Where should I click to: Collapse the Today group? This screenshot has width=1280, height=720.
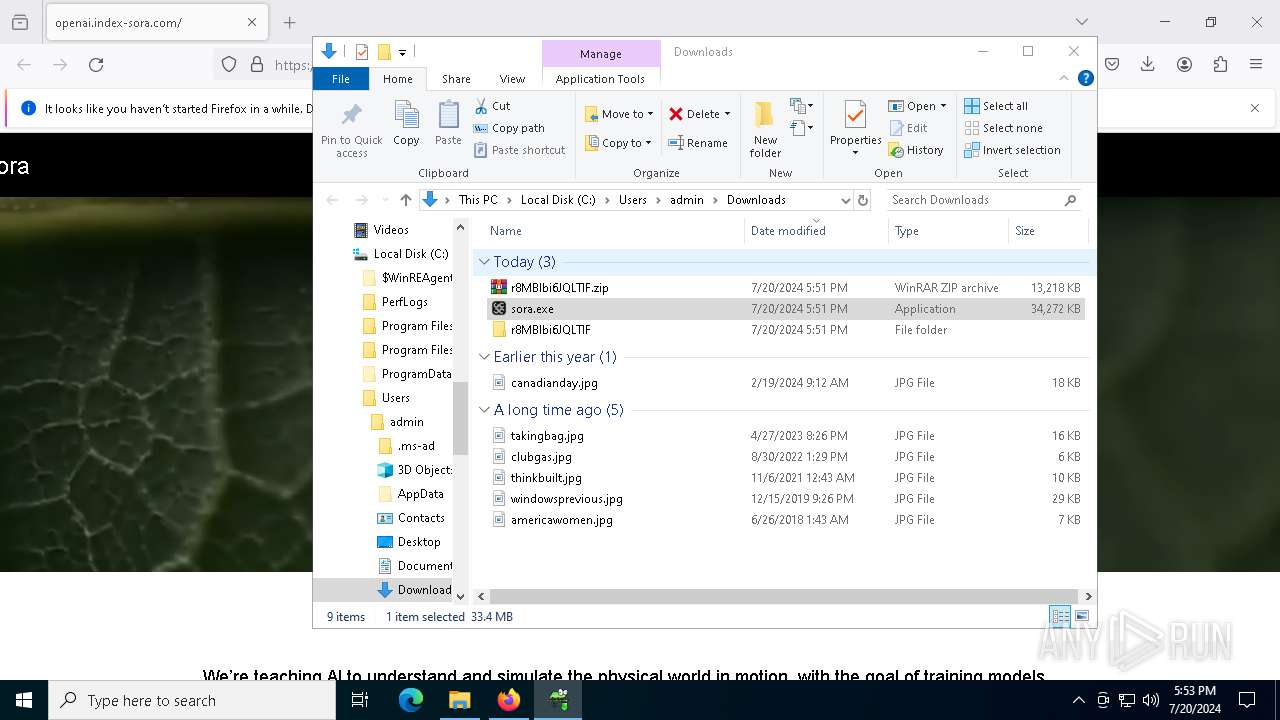coord(484,262)
